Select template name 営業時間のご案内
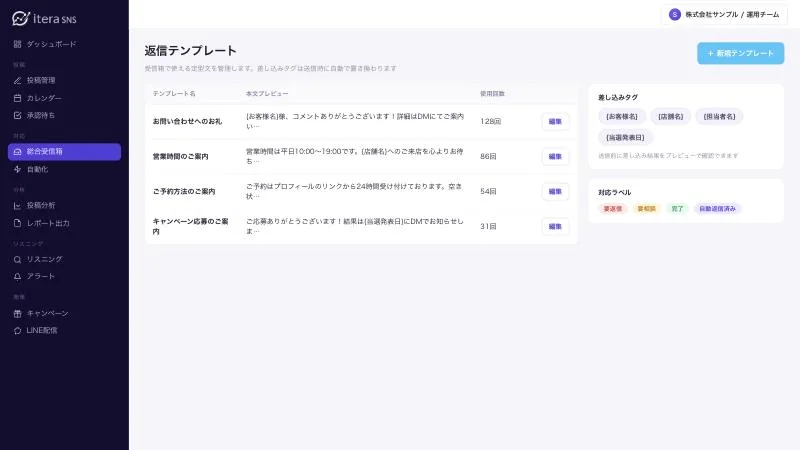This screenshot has height=450, width=800. click(181, 157)
